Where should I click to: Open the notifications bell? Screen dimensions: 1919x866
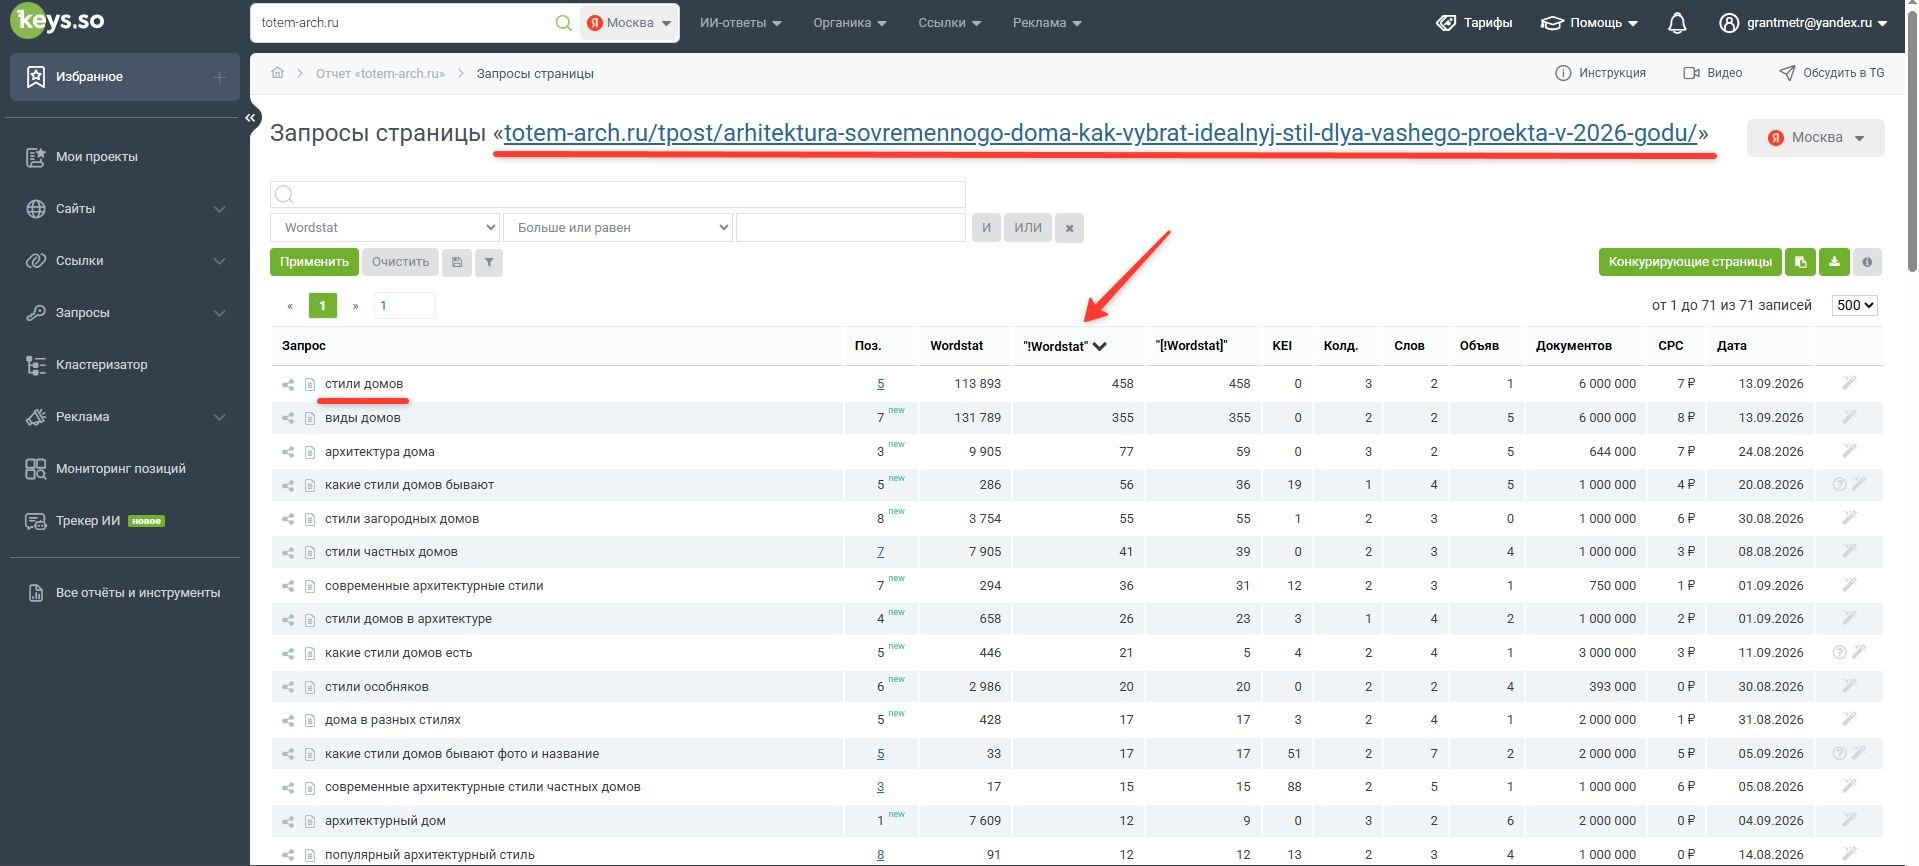point(1677,23)
